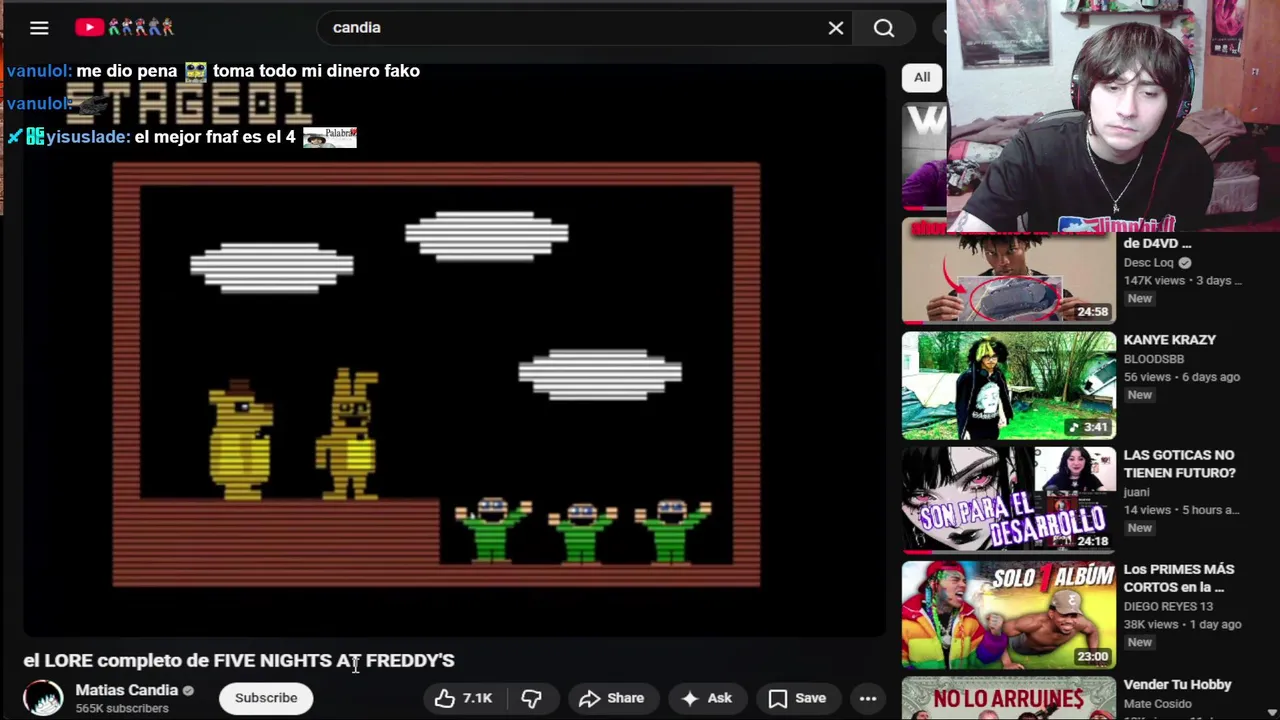Click the Desc Loq channel name
Image resolution: width=1280 pixels, height=720 pixels.
(1148, 263)
